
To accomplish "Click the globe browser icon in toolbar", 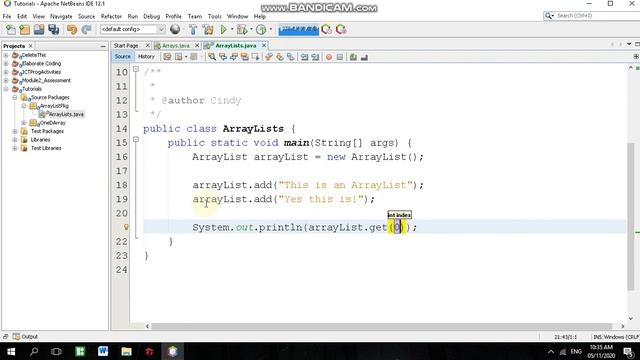I will 175,29.
